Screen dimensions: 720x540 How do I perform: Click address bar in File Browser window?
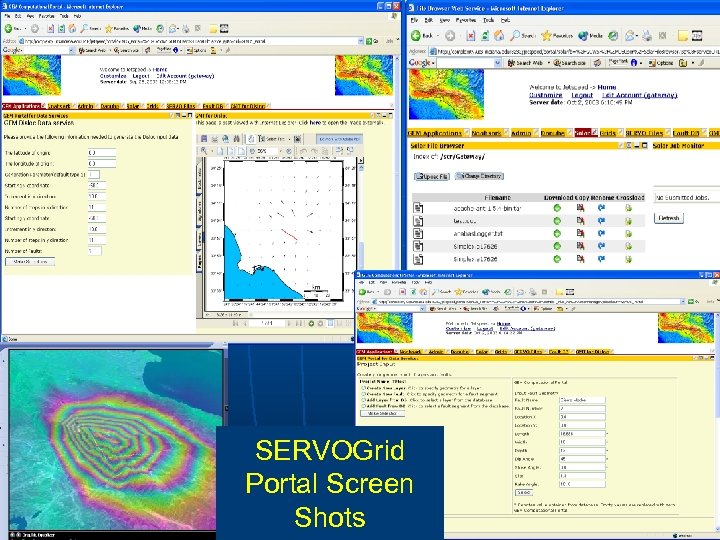[x=574, y=51]
